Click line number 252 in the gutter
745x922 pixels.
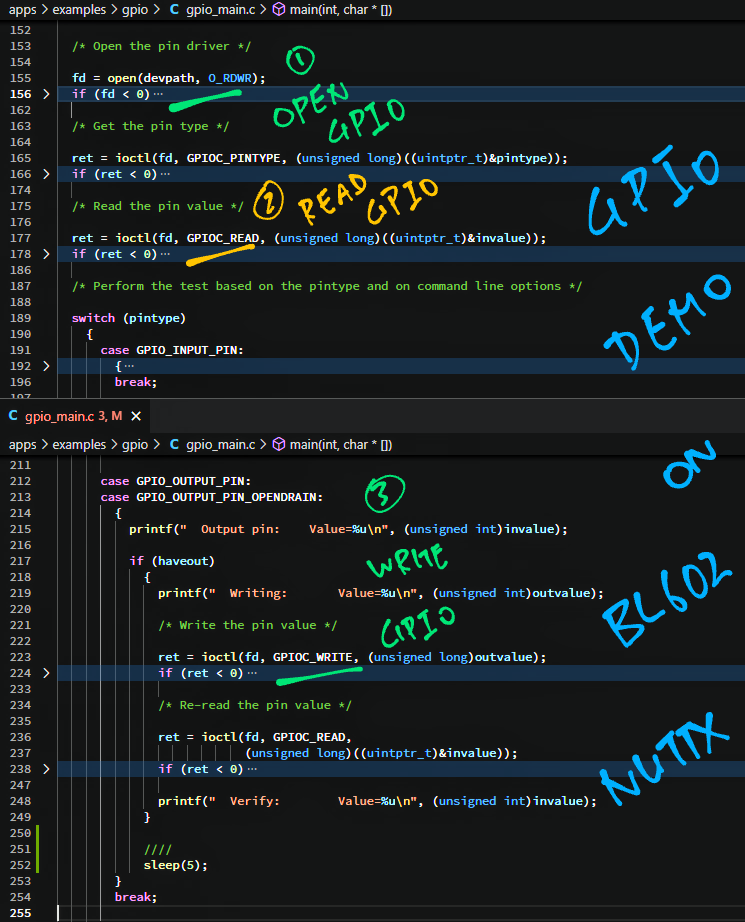point(18,865)
